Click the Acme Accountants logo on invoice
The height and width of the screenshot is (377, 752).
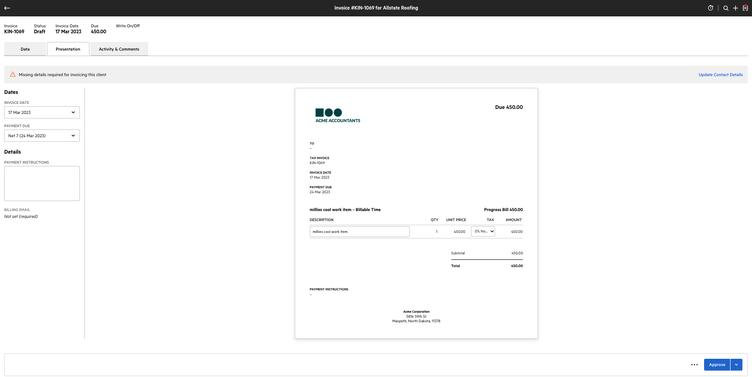(x=338, y=116)
